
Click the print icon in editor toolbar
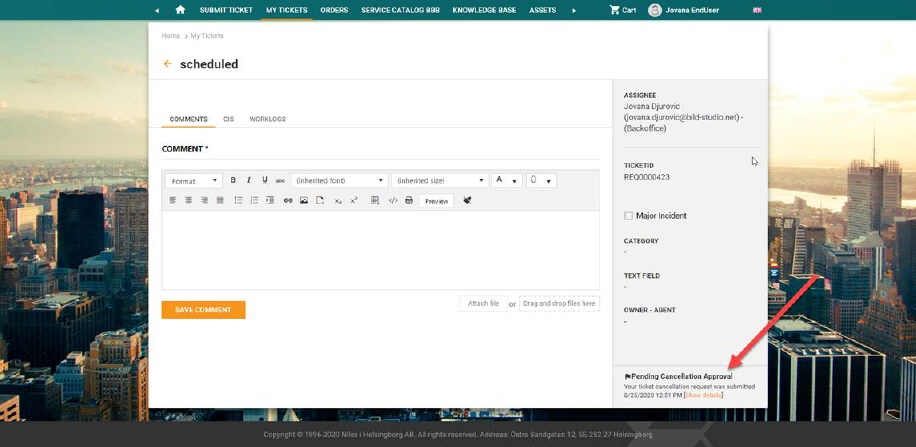pos(408,201)
